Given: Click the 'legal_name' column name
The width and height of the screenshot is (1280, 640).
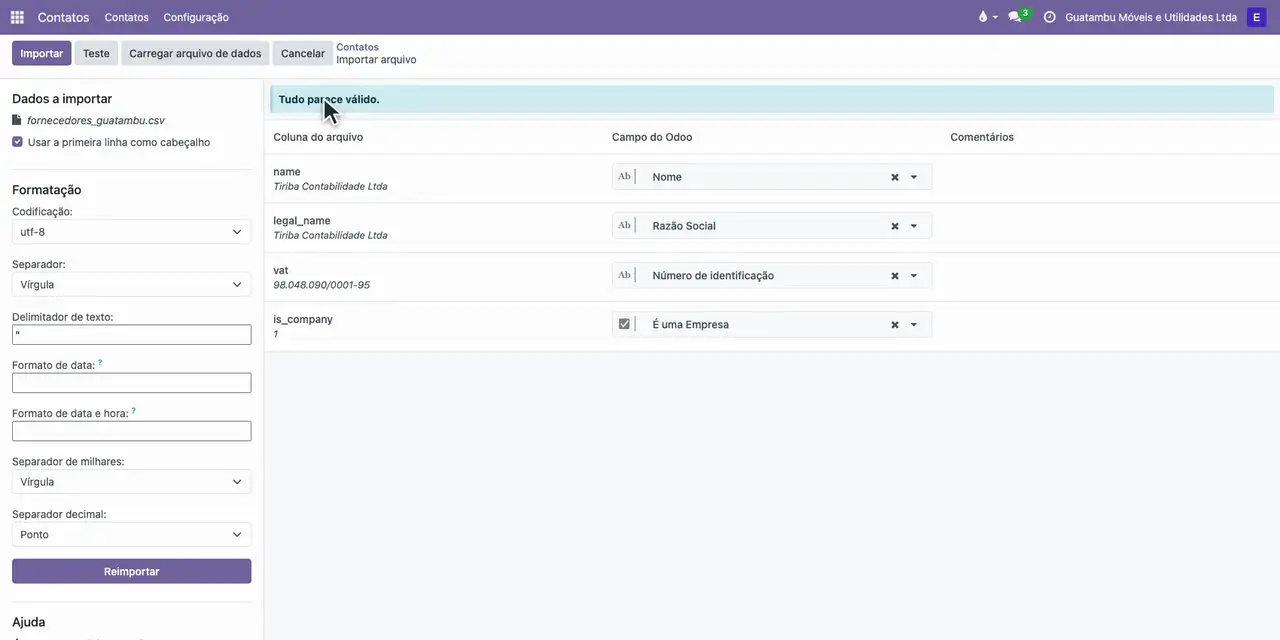Looking at the screenshot, I should point(302,221).
